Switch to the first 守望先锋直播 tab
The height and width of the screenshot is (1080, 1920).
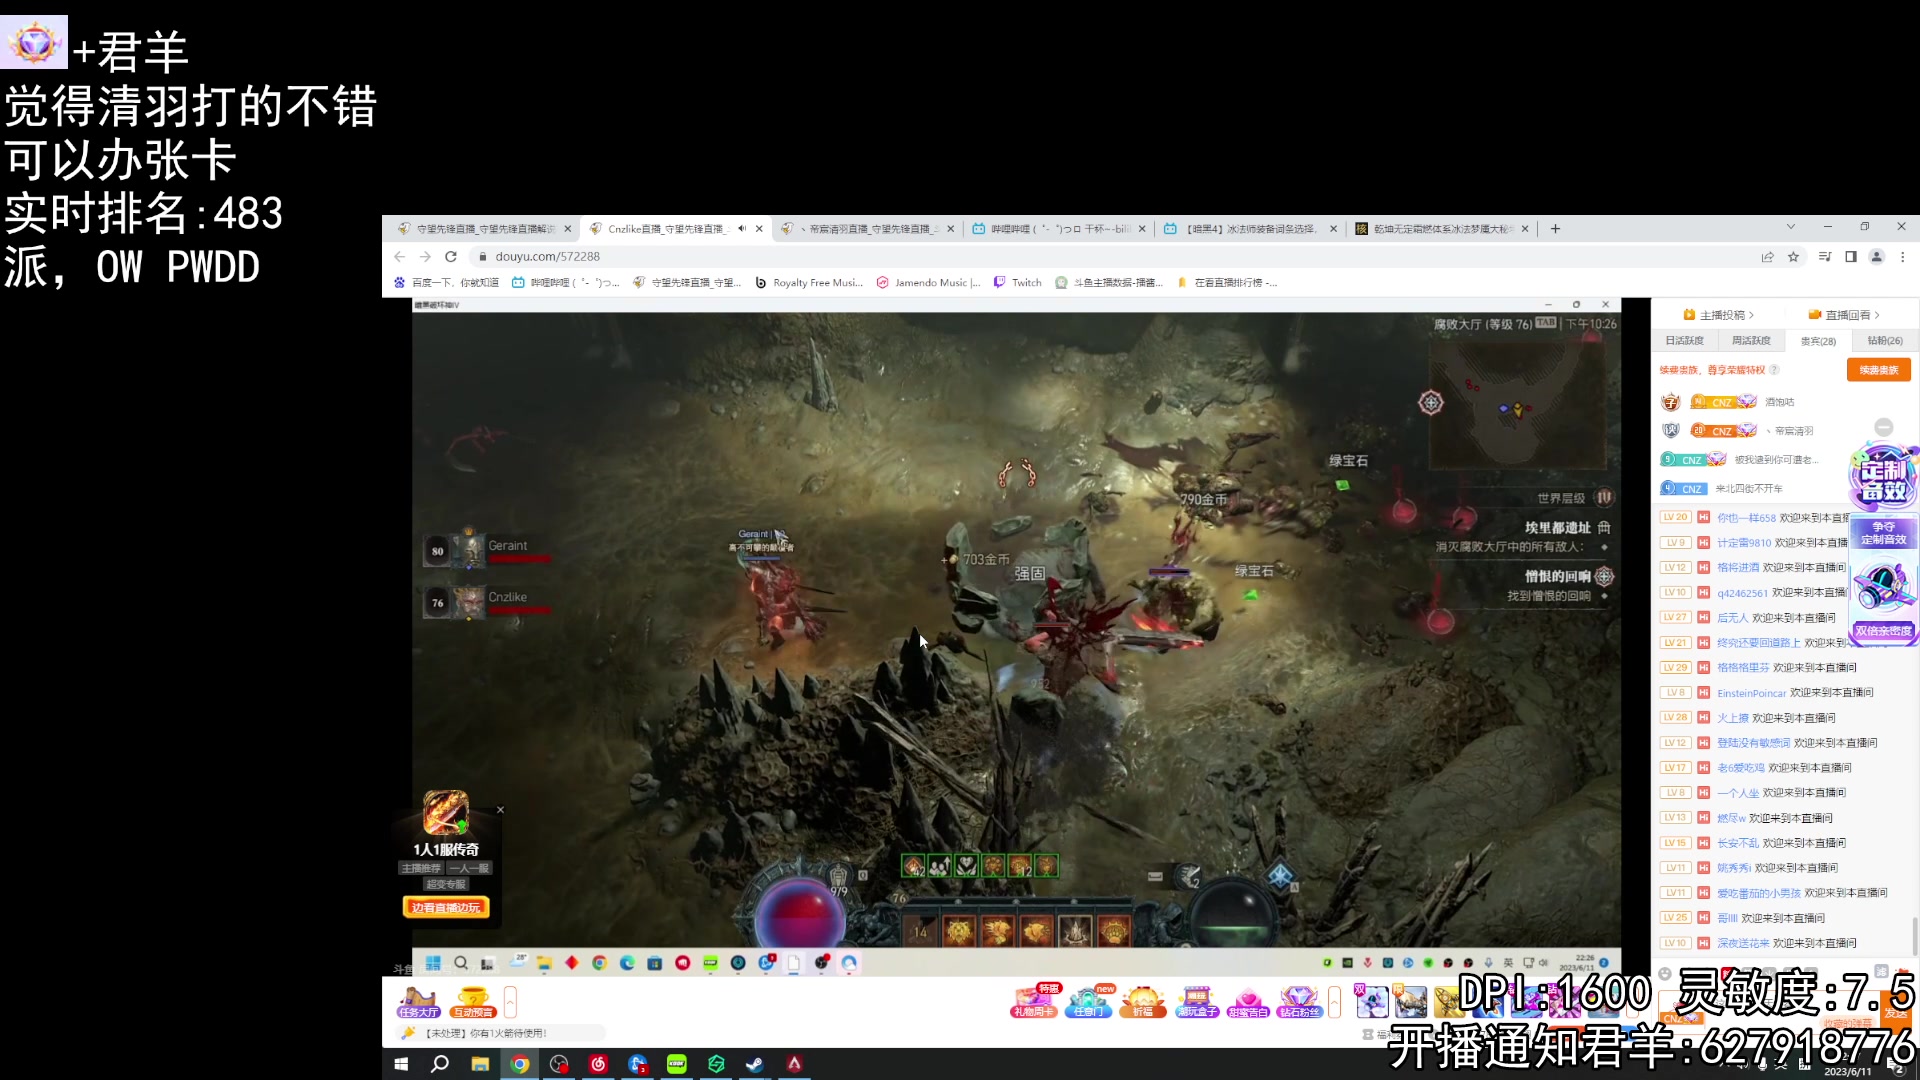(x=484, y=229)
